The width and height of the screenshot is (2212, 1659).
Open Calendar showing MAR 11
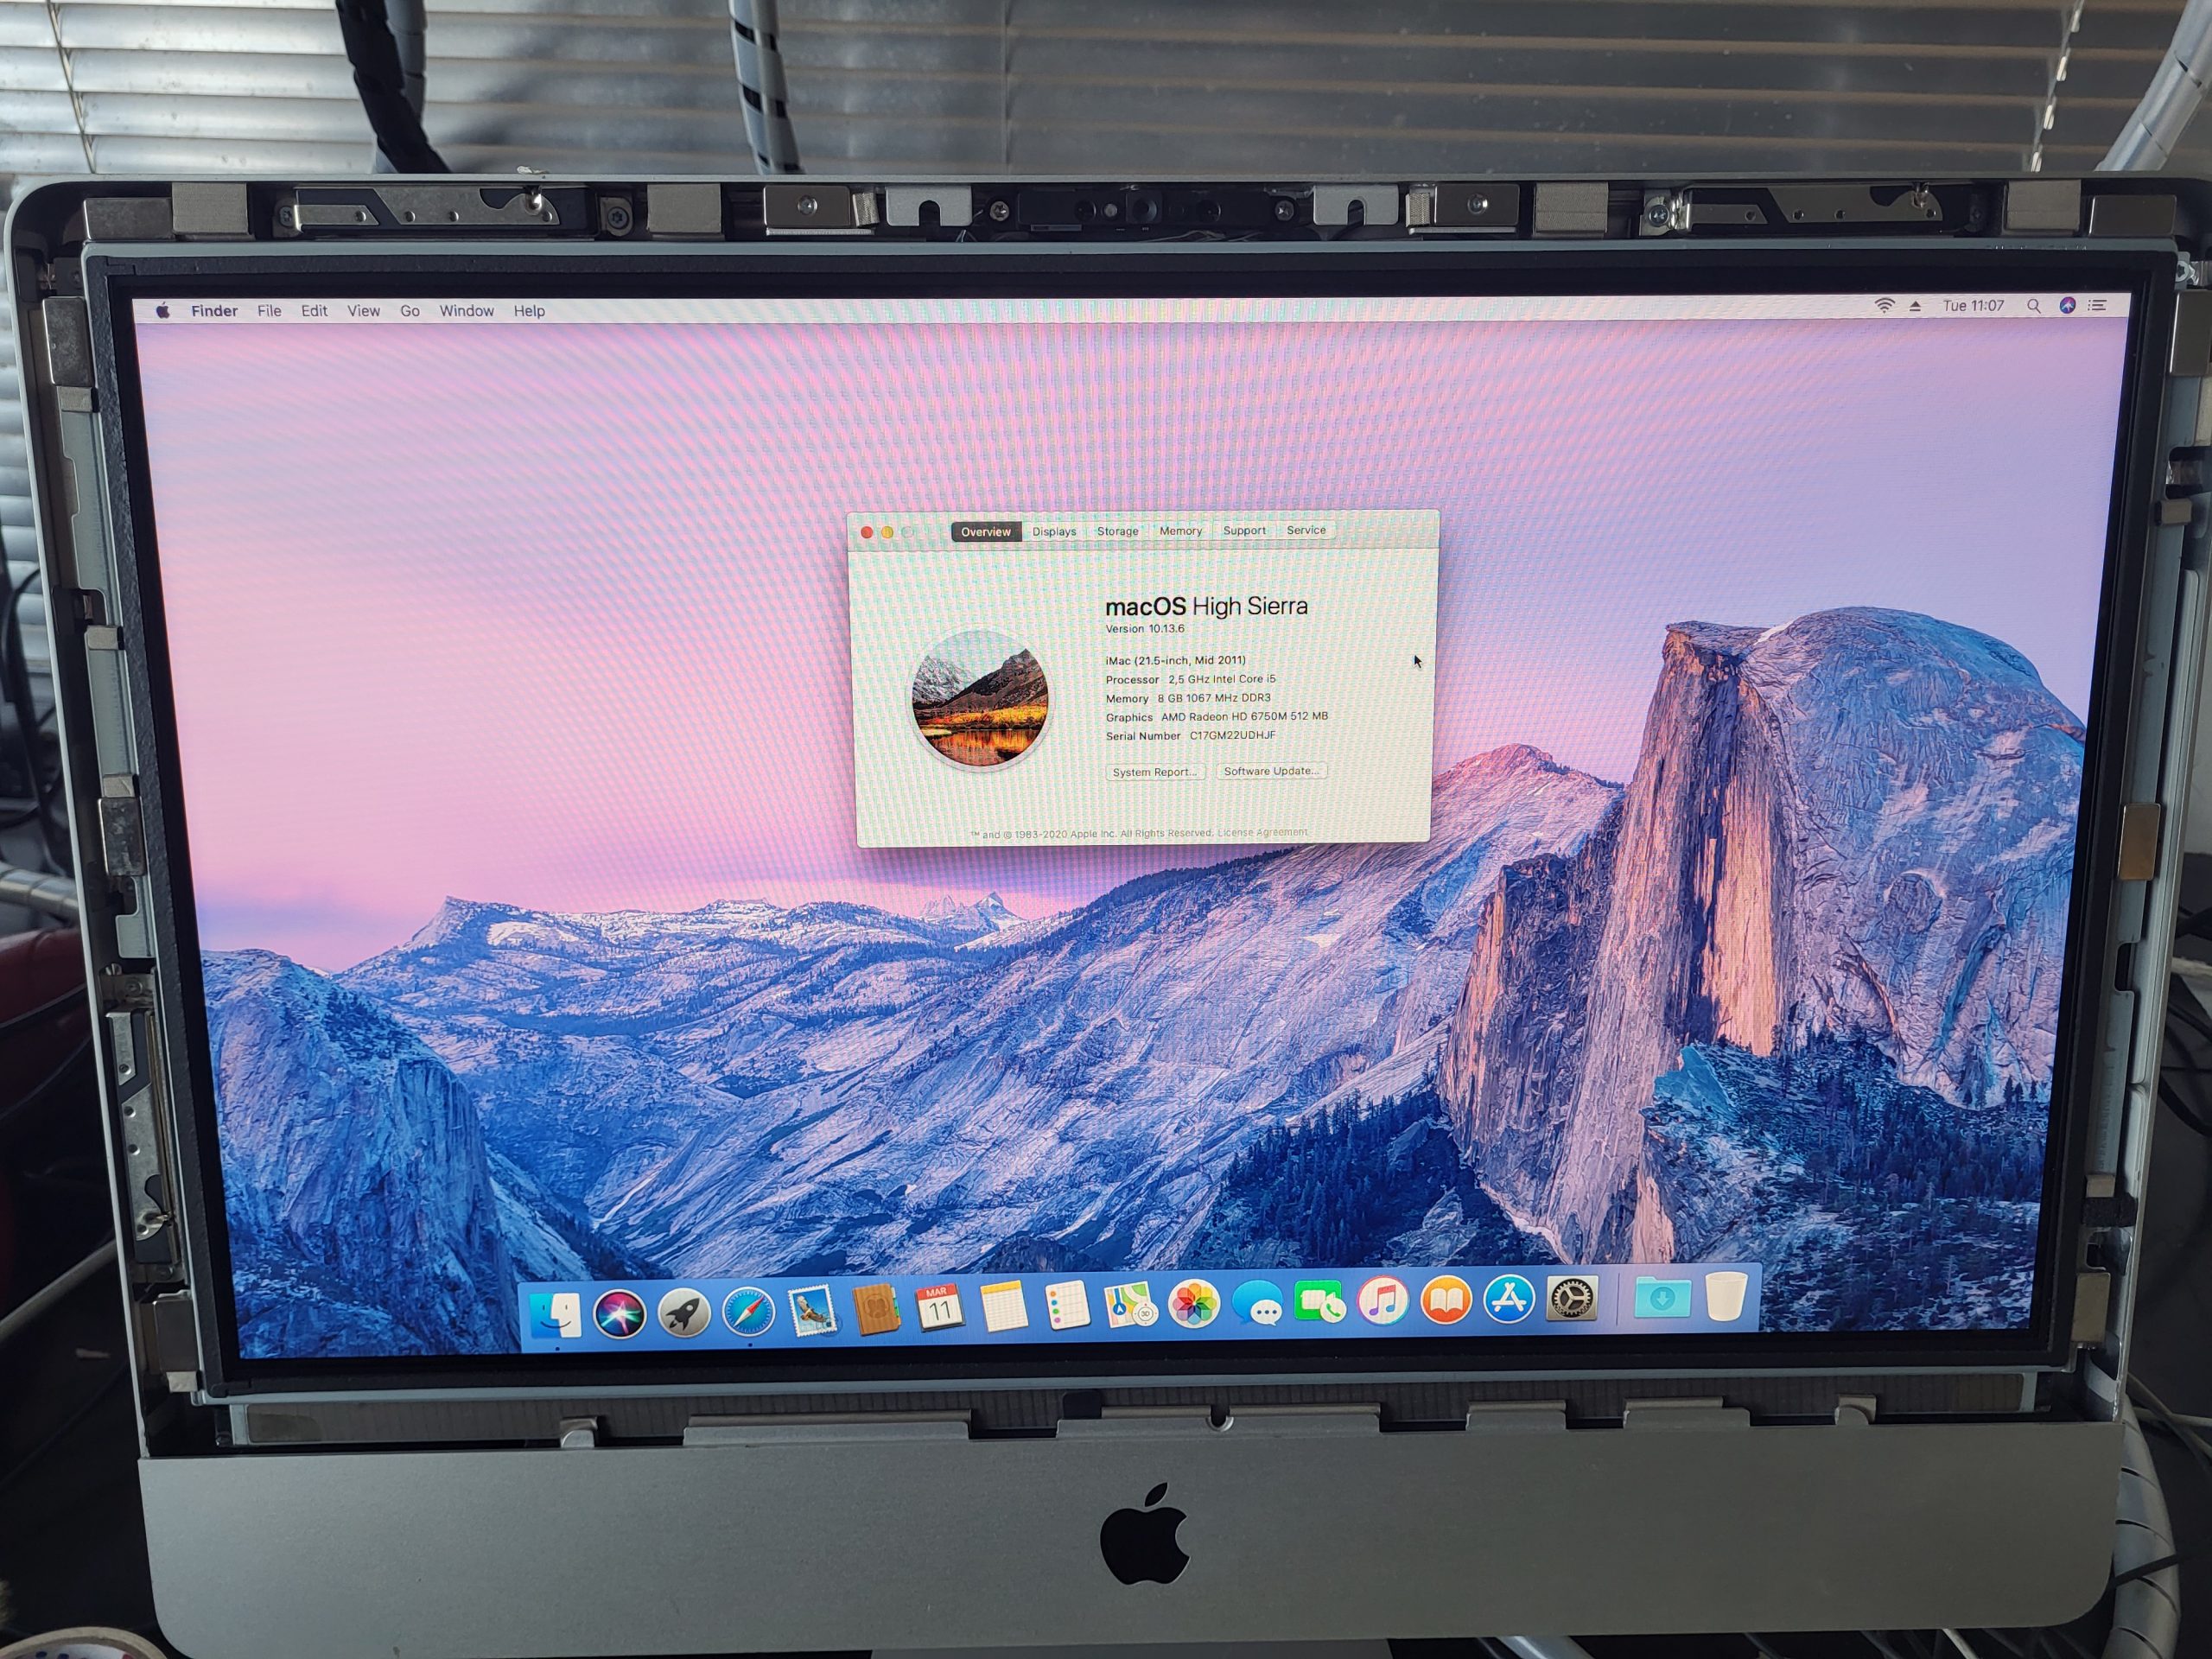939,1308
